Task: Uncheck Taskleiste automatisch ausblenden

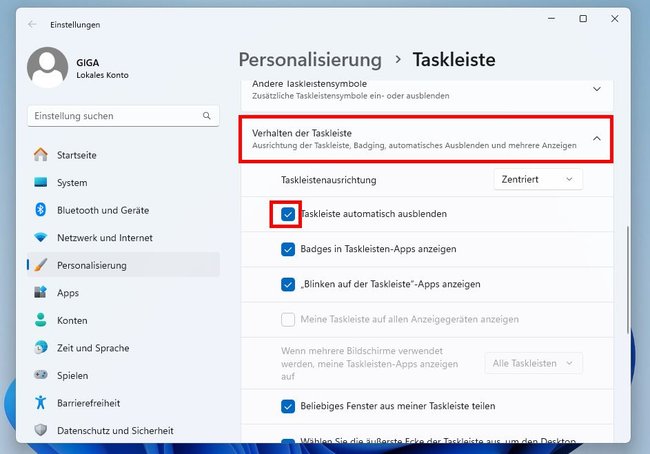Action: 288,214
